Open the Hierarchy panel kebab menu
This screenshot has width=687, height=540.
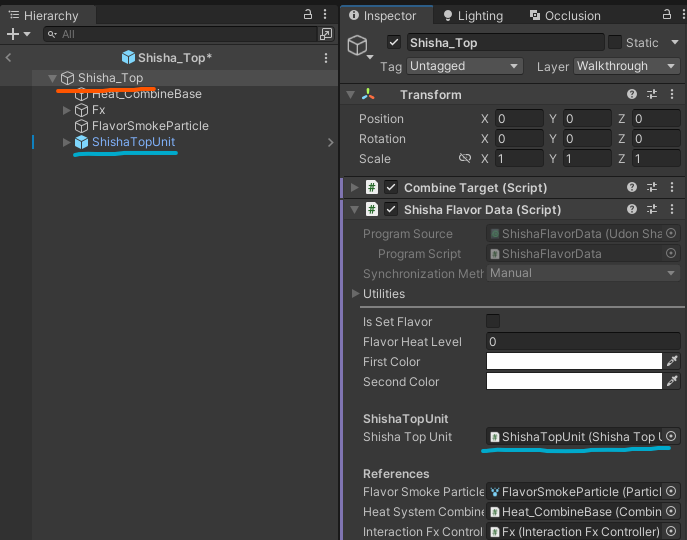pyautogui.click(x=325, y=14)
